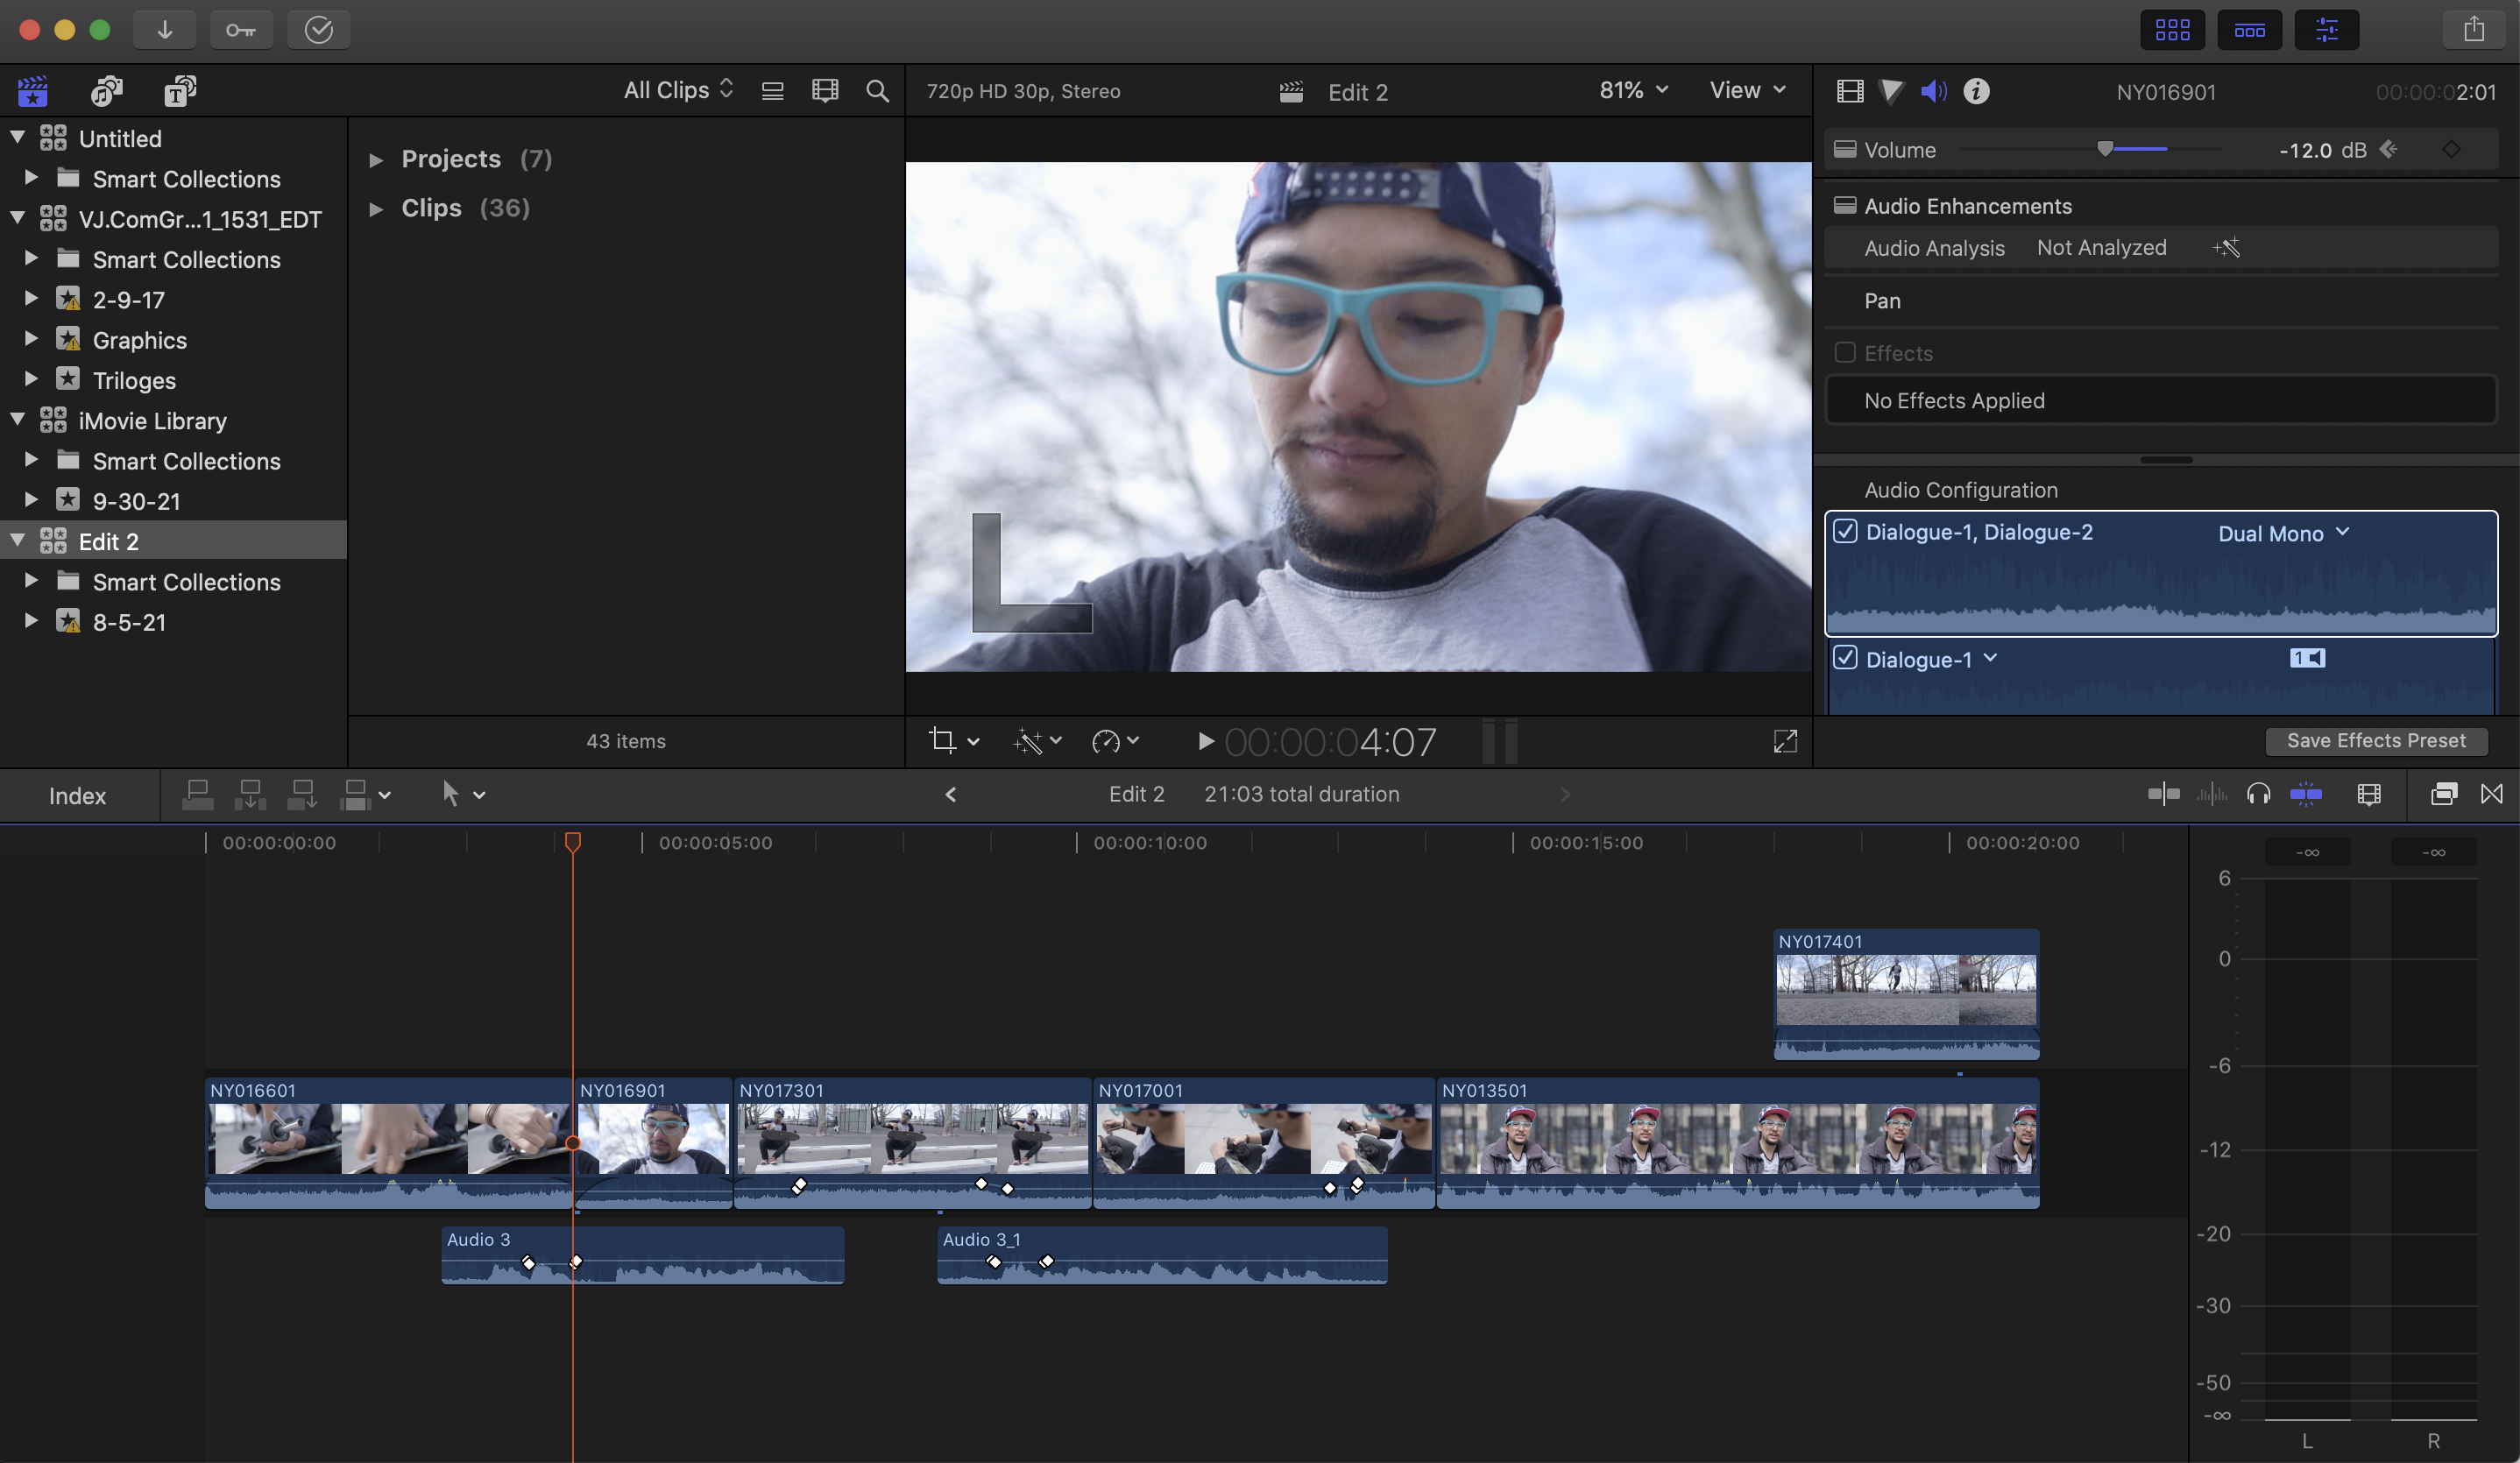The height and width of the screenshot is (1463, 2520).
Task: Click the browser search magnifier icon
Action: (x=877, y=91)
